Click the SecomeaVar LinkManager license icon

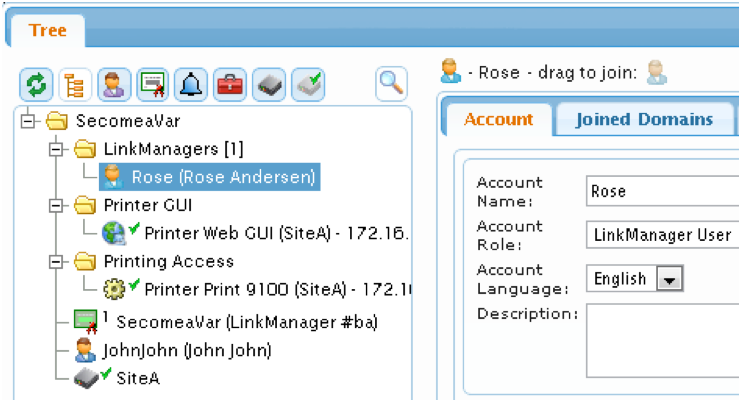[x=86, y=321]
